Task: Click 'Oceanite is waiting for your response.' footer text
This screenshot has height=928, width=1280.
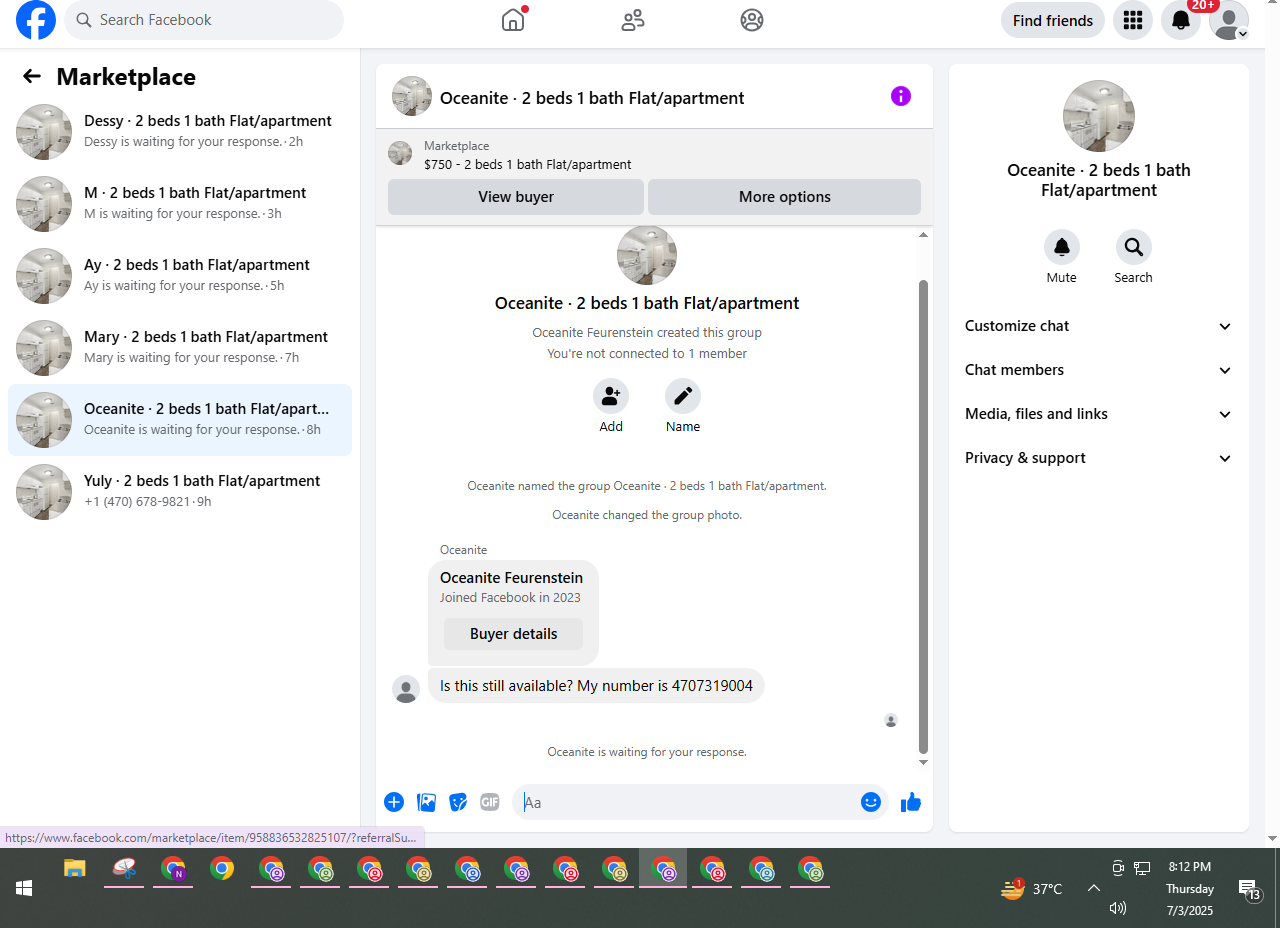Action: tap(647, 752)
